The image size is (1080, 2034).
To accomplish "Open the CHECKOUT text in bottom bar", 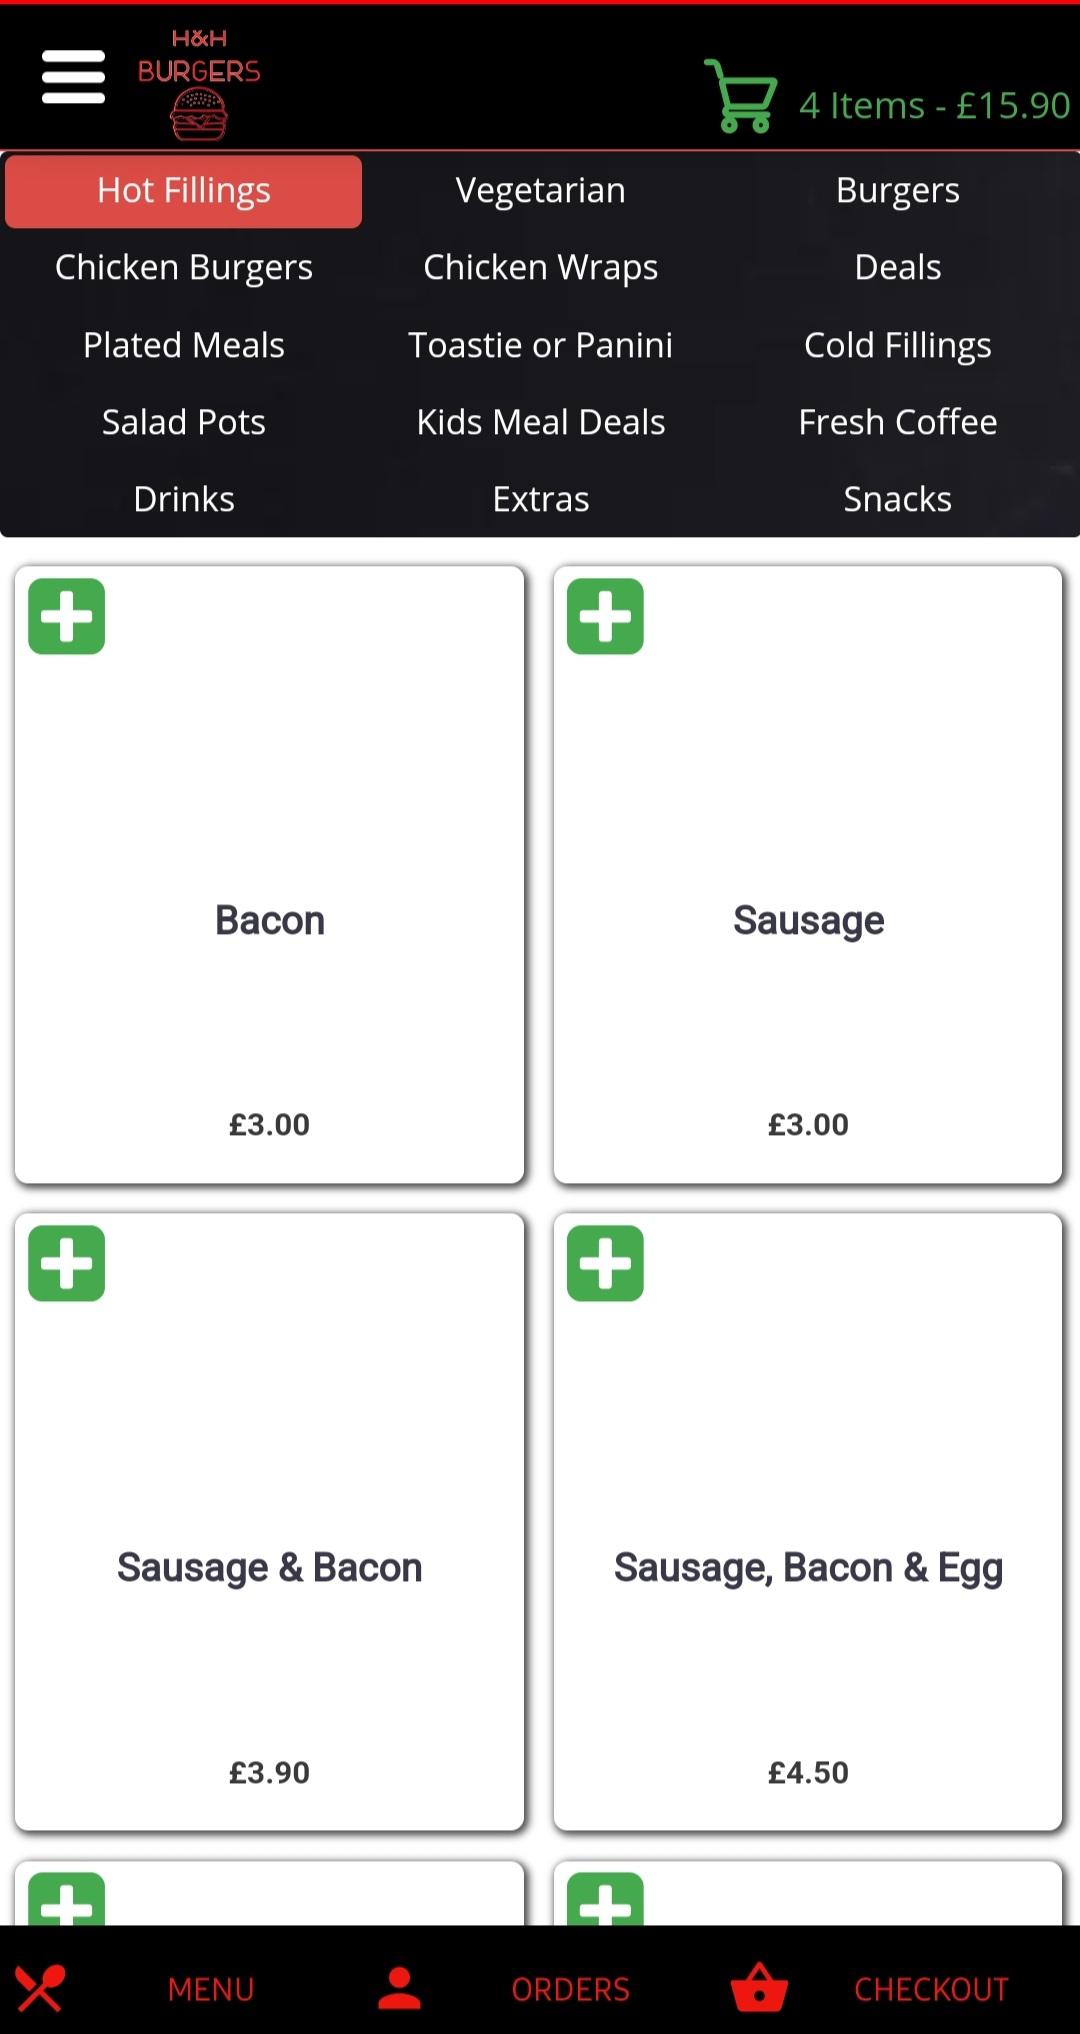I will [x=931, y=1989].
